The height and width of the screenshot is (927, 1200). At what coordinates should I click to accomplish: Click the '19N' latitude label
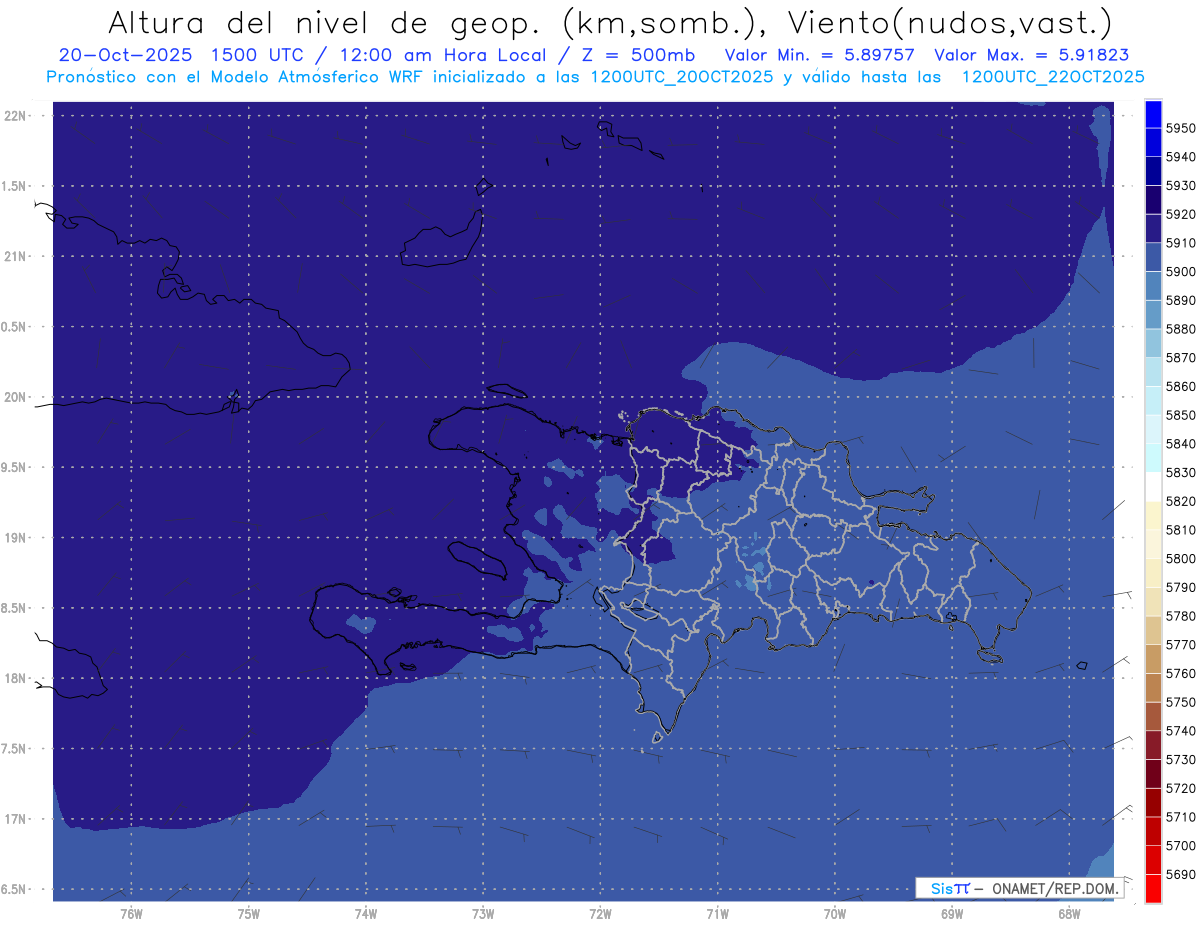[16, 538]
